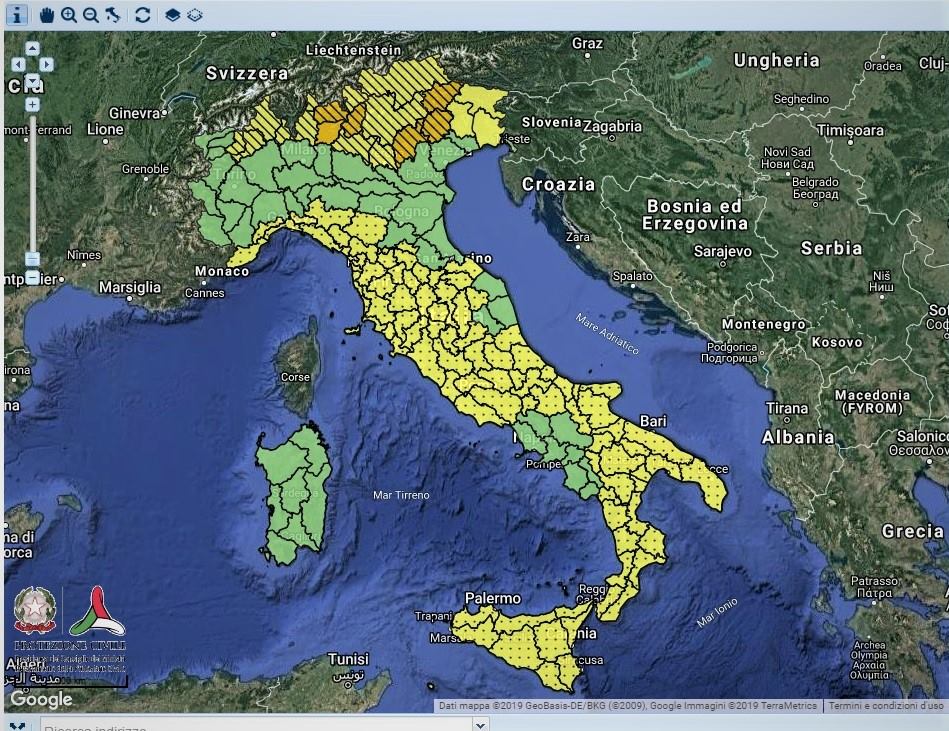Viewport: 949px width, 731px height.
Task: Click the Ungheria country label
Action: click(777, 61)
